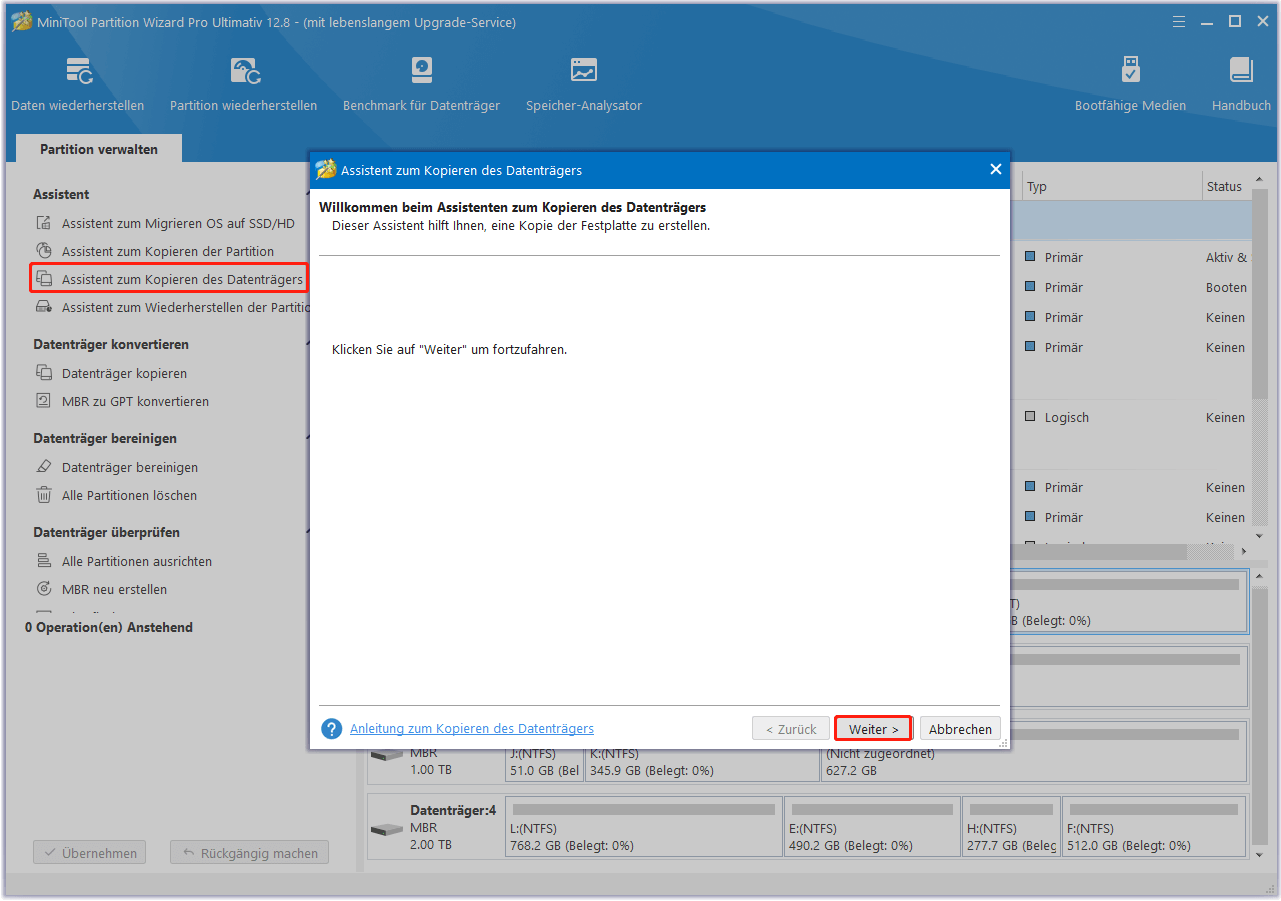This screenshot has height=901, width=1281.
Task: Open Bootfähige Medien creator
Action: (x=1130, y=84)
